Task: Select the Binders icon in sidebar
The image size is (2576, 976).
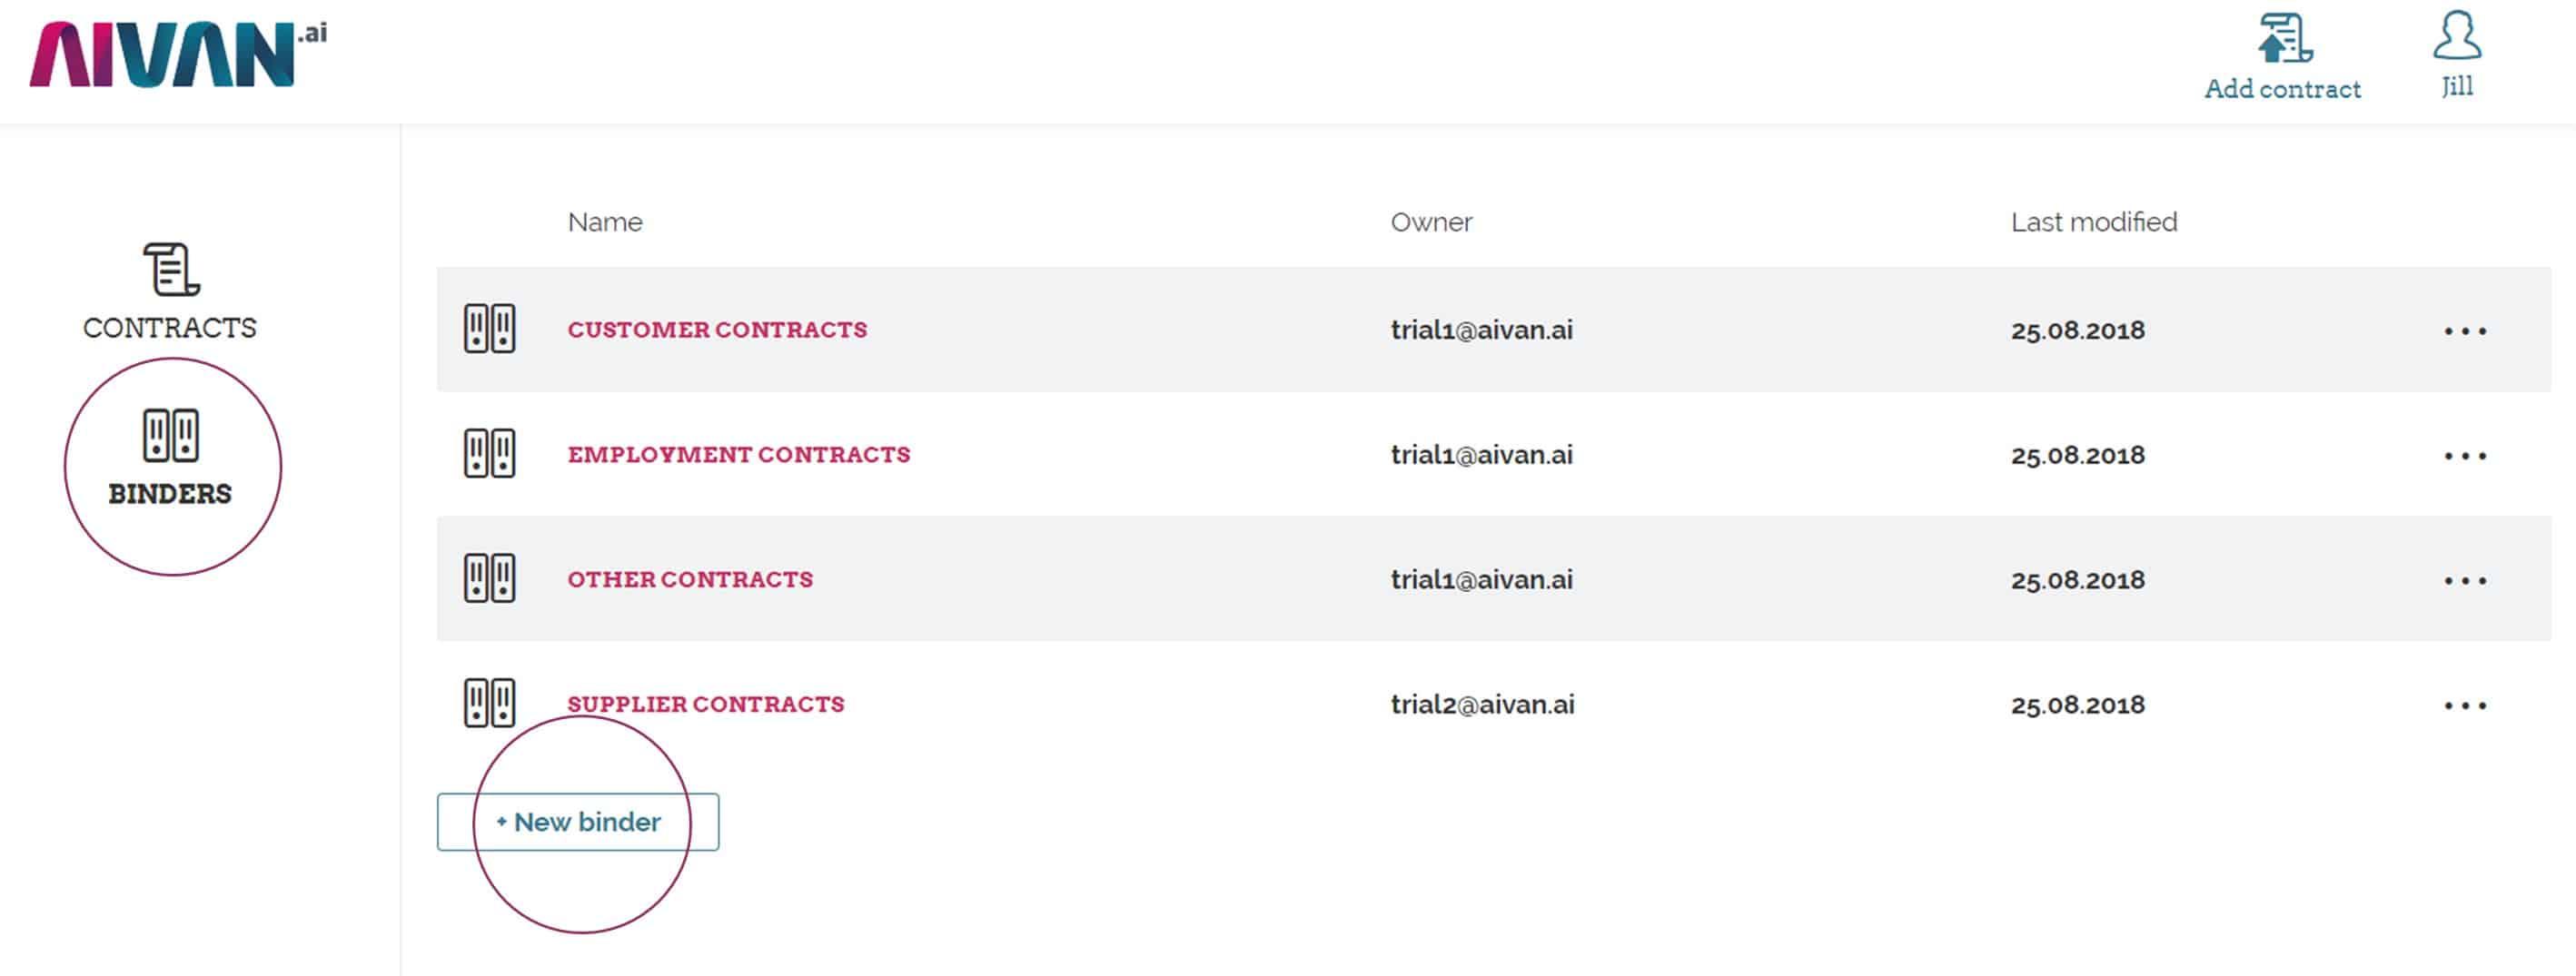Action: 171,436
